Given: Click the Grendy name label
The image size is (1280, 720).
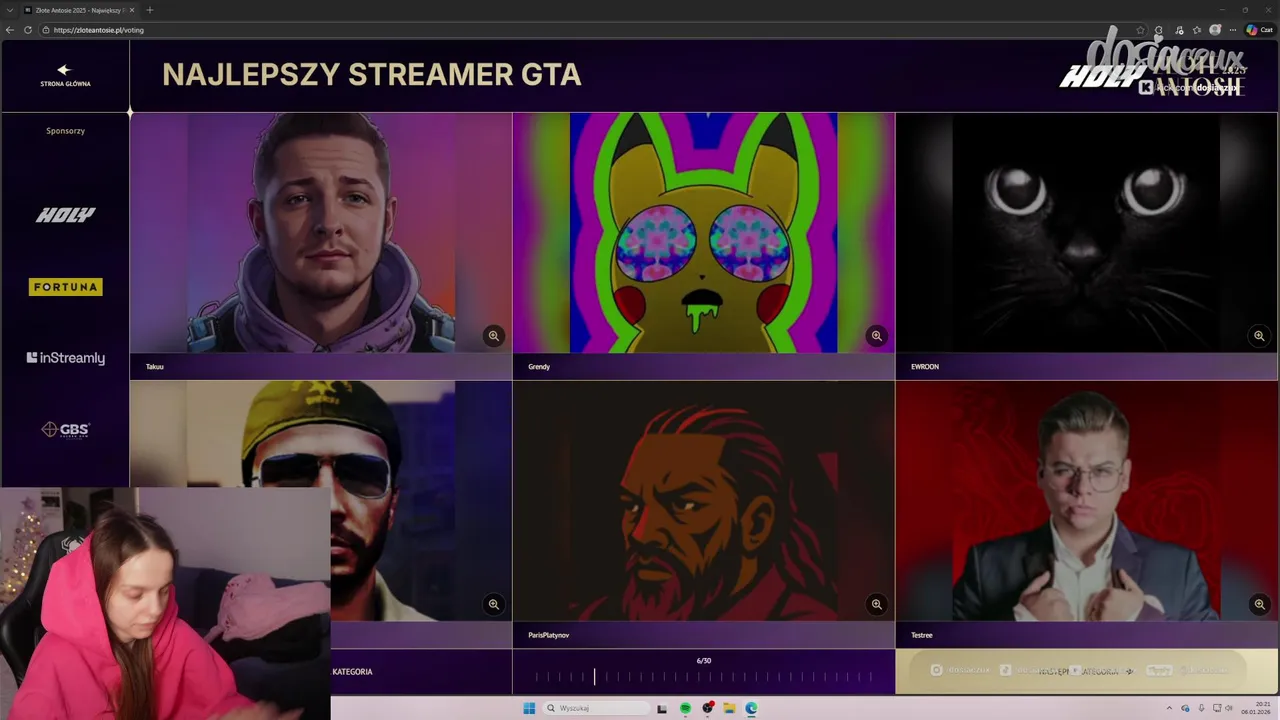Looking at the screenshot, I should (539, 367).
